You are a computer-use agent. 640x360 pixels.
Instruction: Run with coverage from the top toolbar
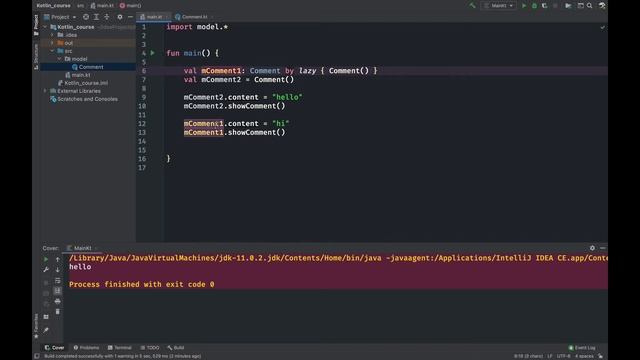tap(544, 6)
